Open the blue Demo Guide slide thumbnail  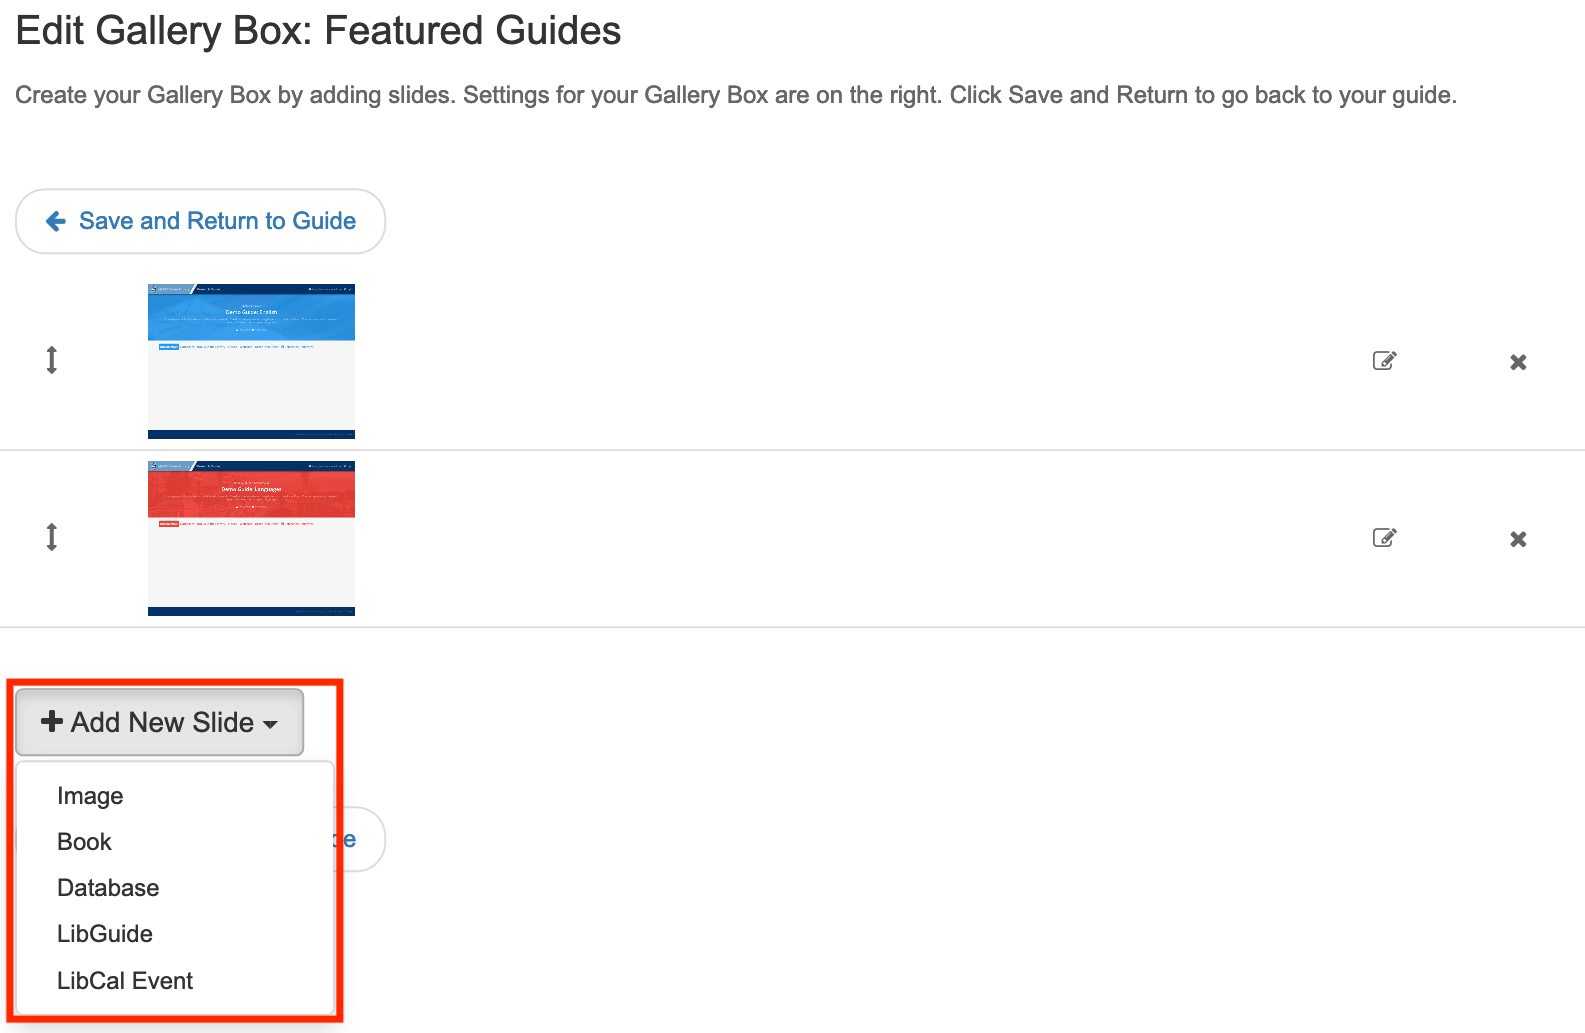coord(251,361)
